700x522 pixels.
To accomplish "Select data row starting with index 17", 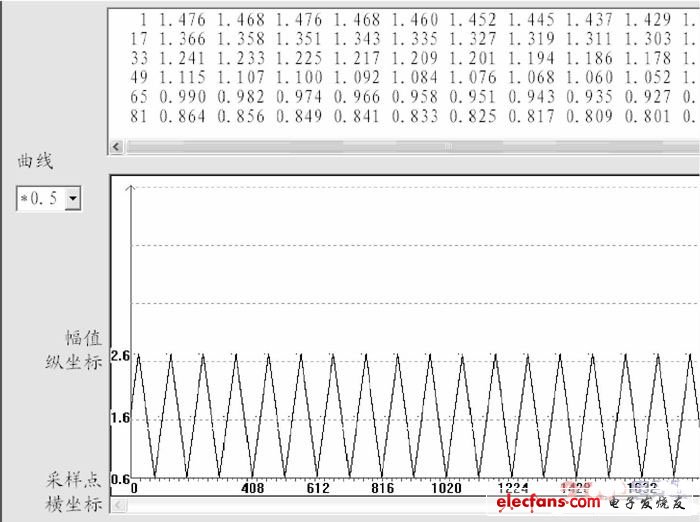I will click(400, 38).
